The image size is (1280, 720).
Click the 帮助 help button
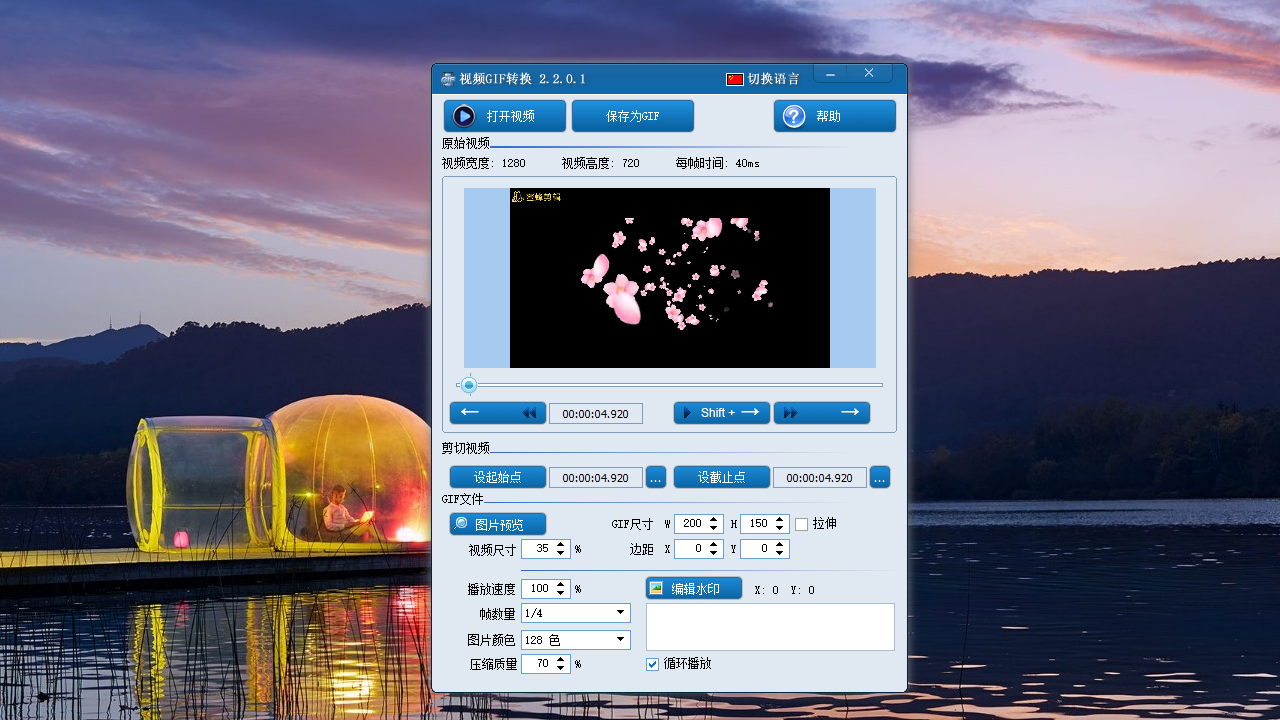point(834,116)
